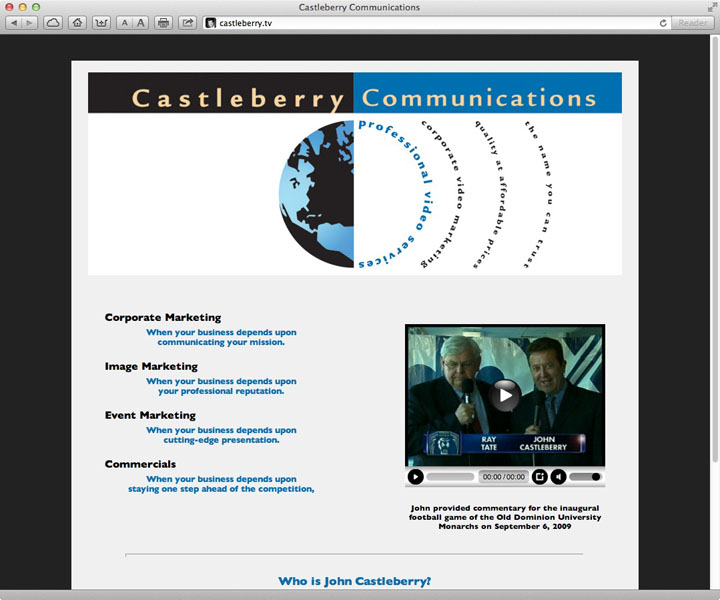
Task: Go back using the browser back arrow
Action: (x=13, y=22)
